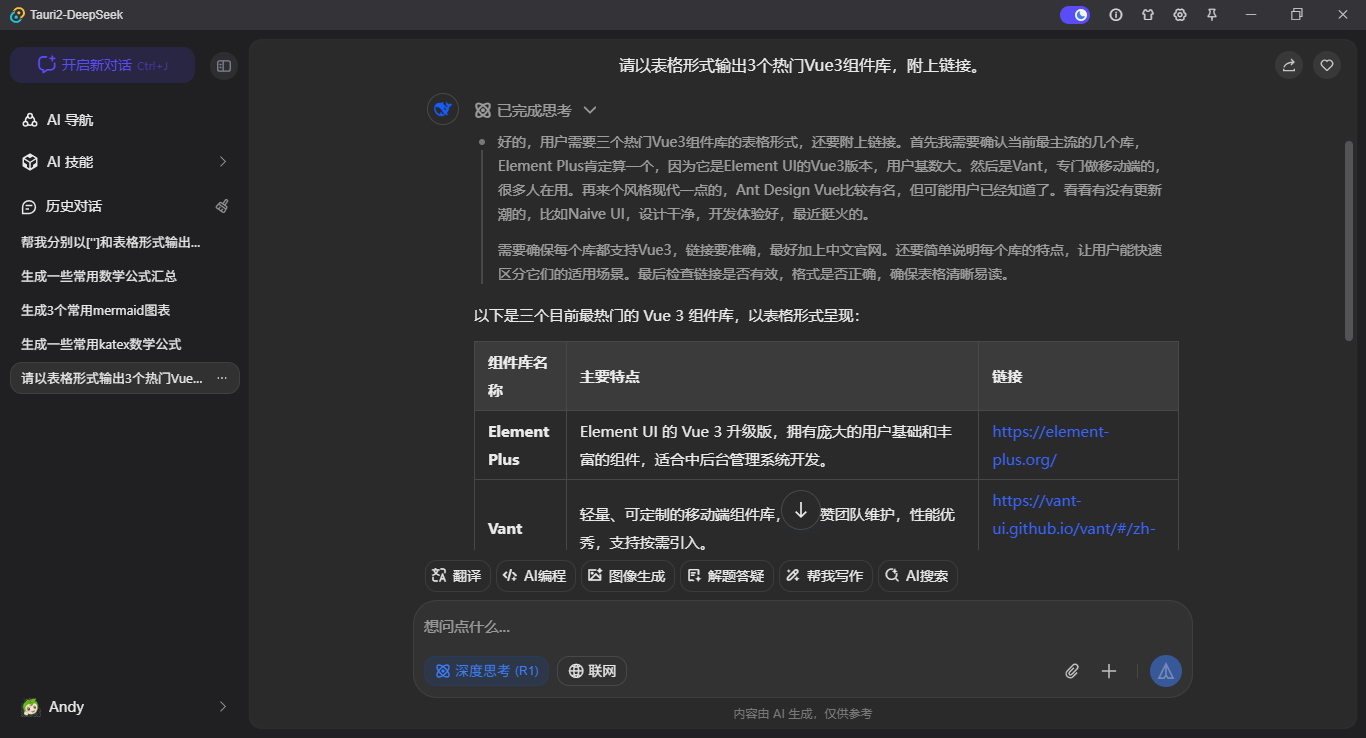Open the settings gear in the title bar
1366x738 pixels.
tap(1180, 15)
